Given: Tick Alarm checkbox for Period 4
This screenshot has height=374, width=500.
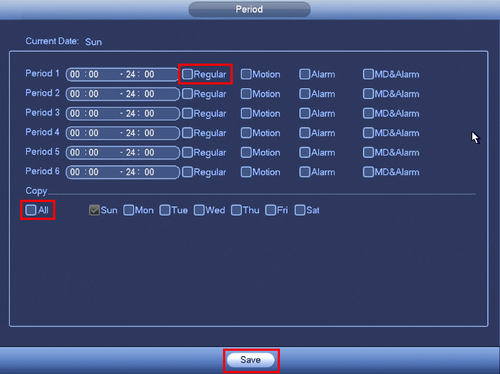Looking at the screenshot, I should tap(305, 133).
